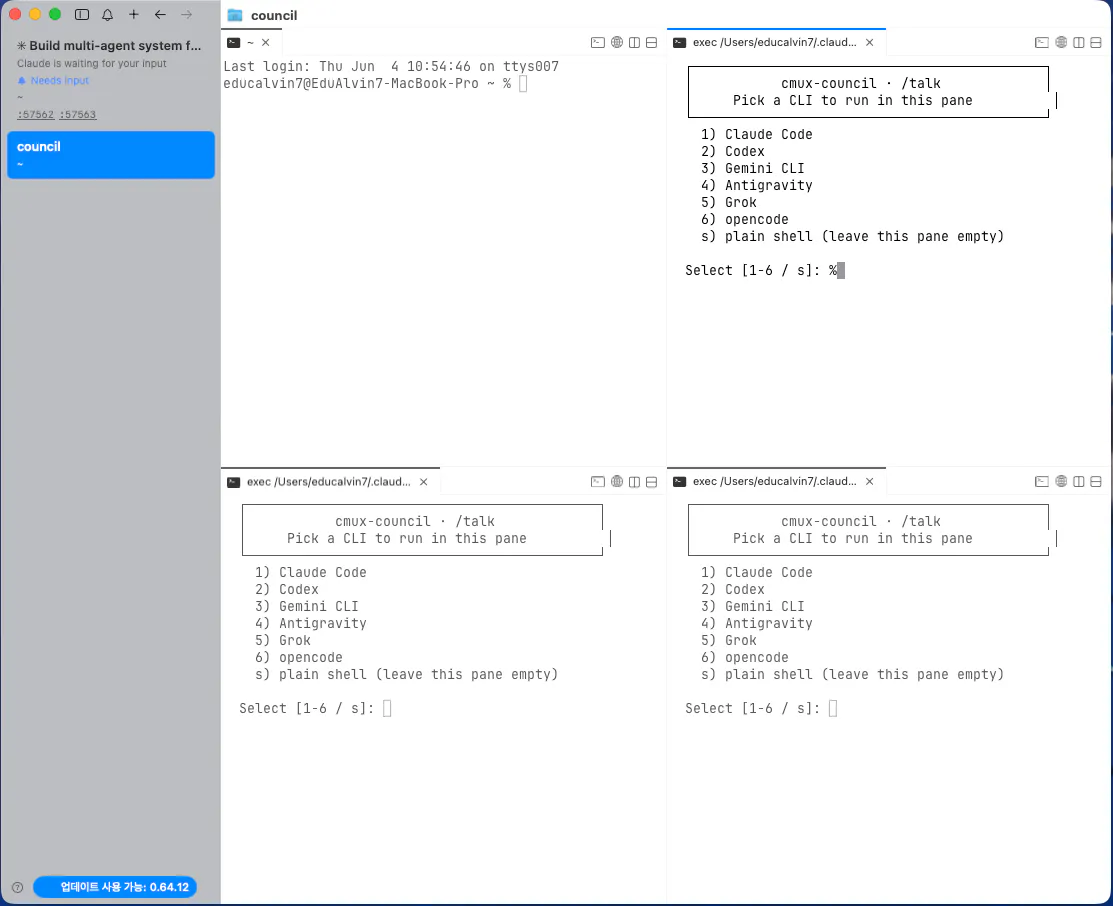
Task: Open the browser globe icon in top-right pane
Action: coord(1061,43)
